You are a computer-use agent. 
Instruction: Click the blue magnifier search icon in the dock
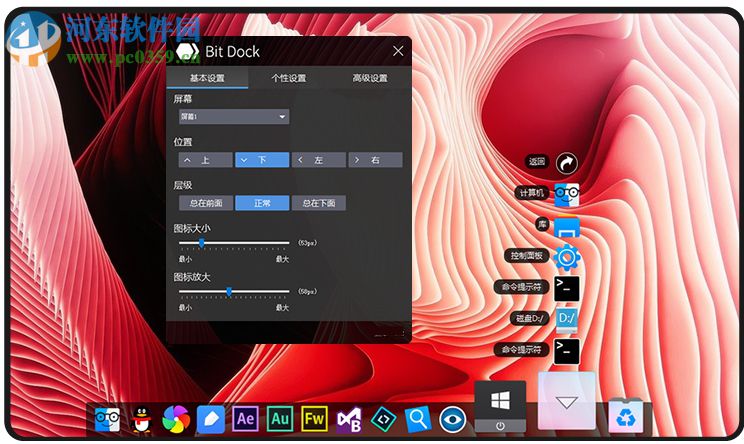coord(418,419)
